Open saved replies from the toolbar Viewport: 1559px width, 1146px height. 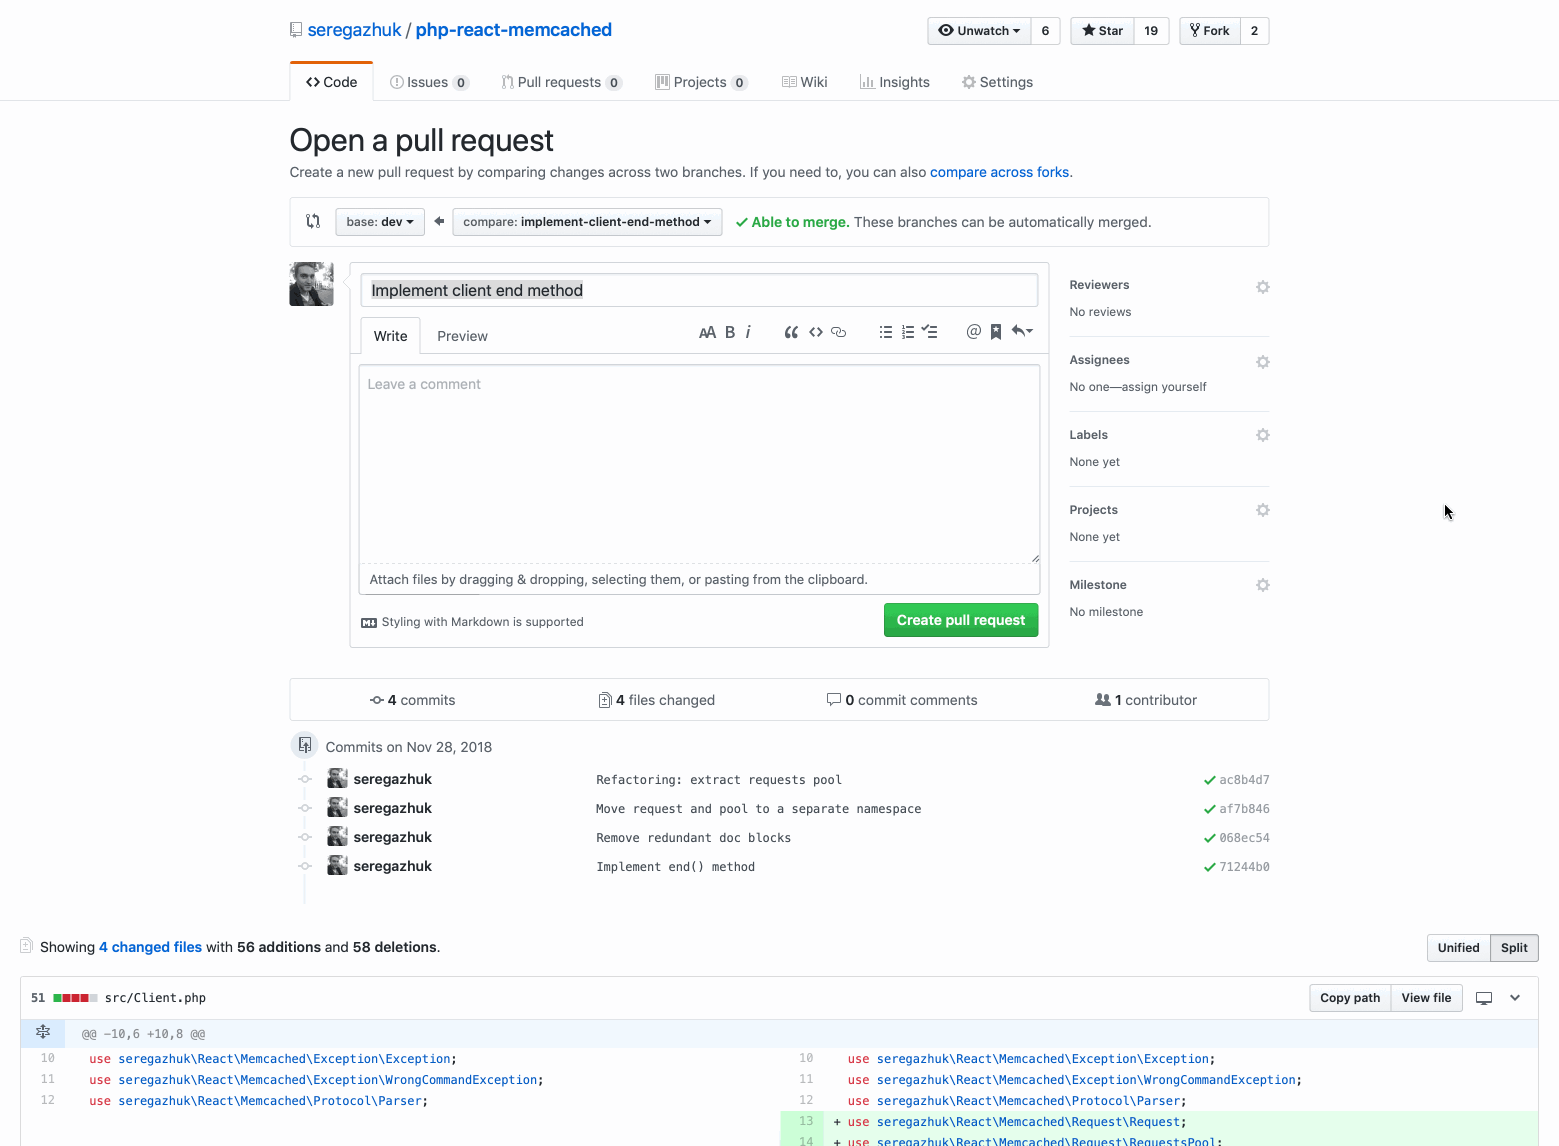[x=1022, y=332]
